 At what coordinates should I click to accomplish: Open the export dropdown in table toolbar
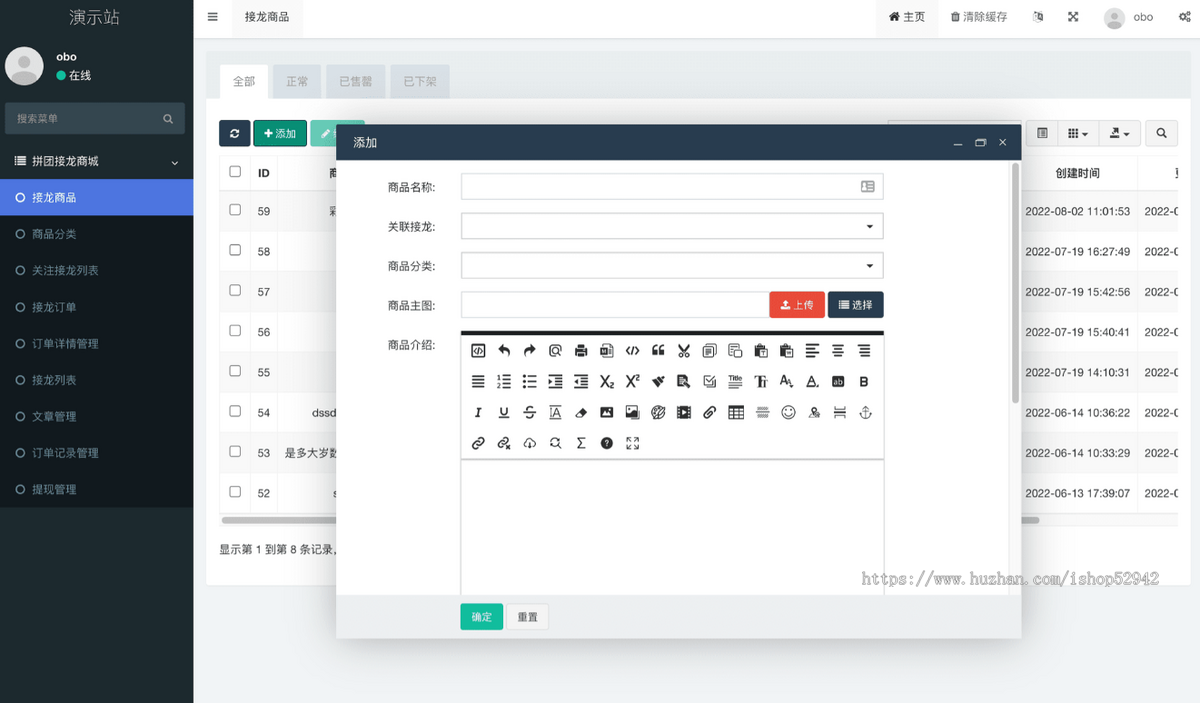click(1119, 133)
